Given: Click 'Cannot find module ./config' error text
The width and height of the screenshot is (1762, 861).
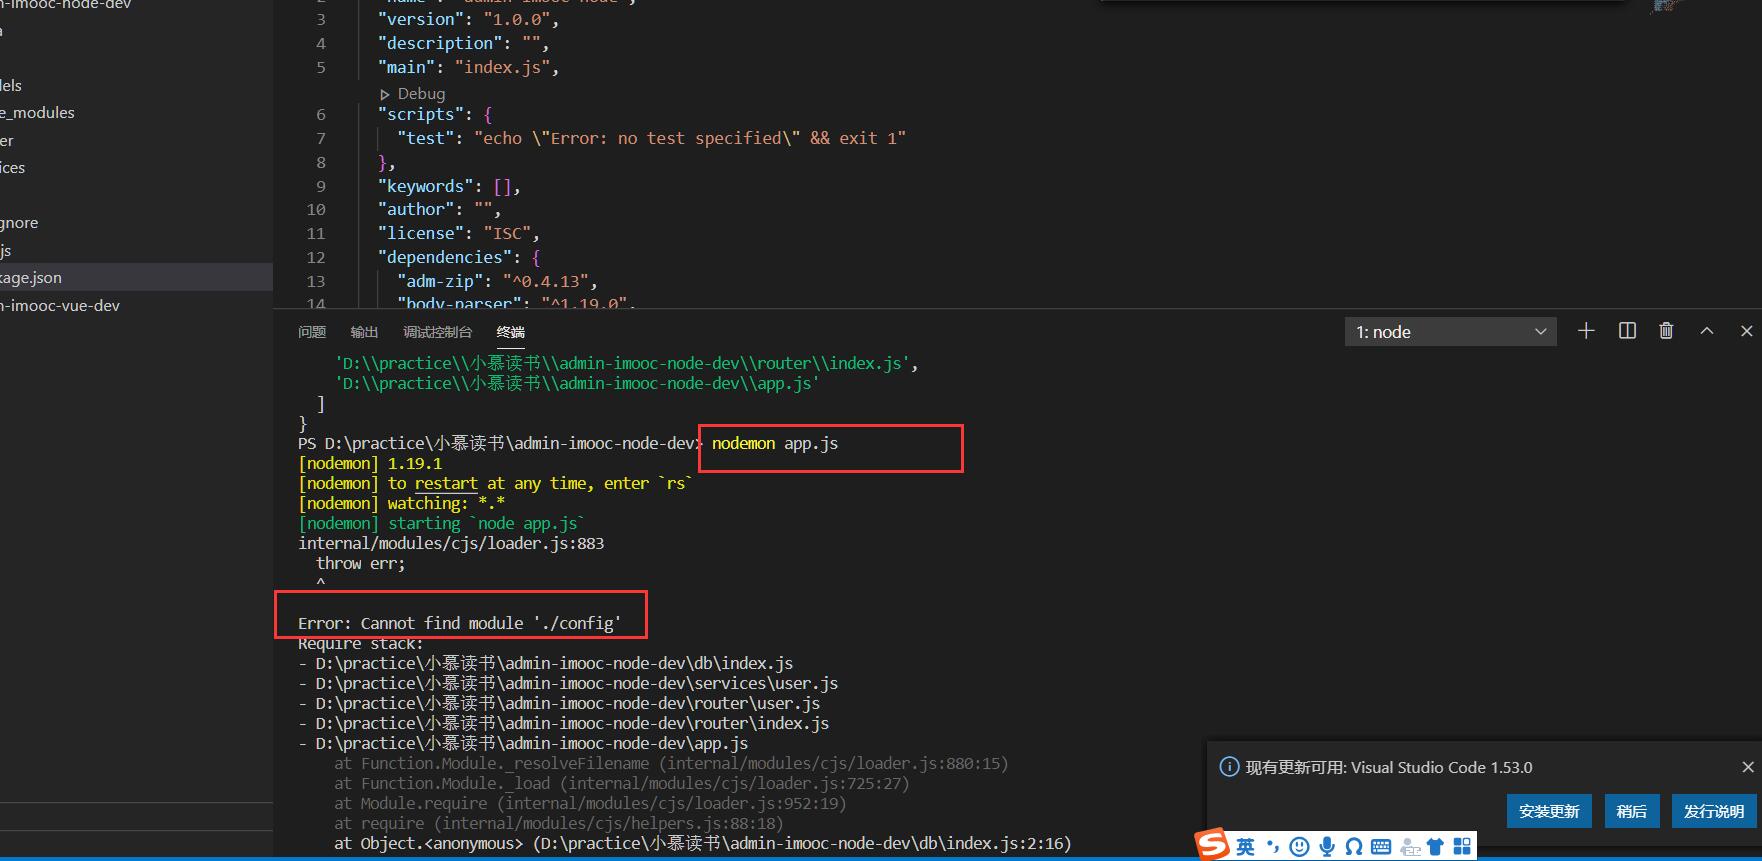Looking at the screenshot, I should click(460, 623).
